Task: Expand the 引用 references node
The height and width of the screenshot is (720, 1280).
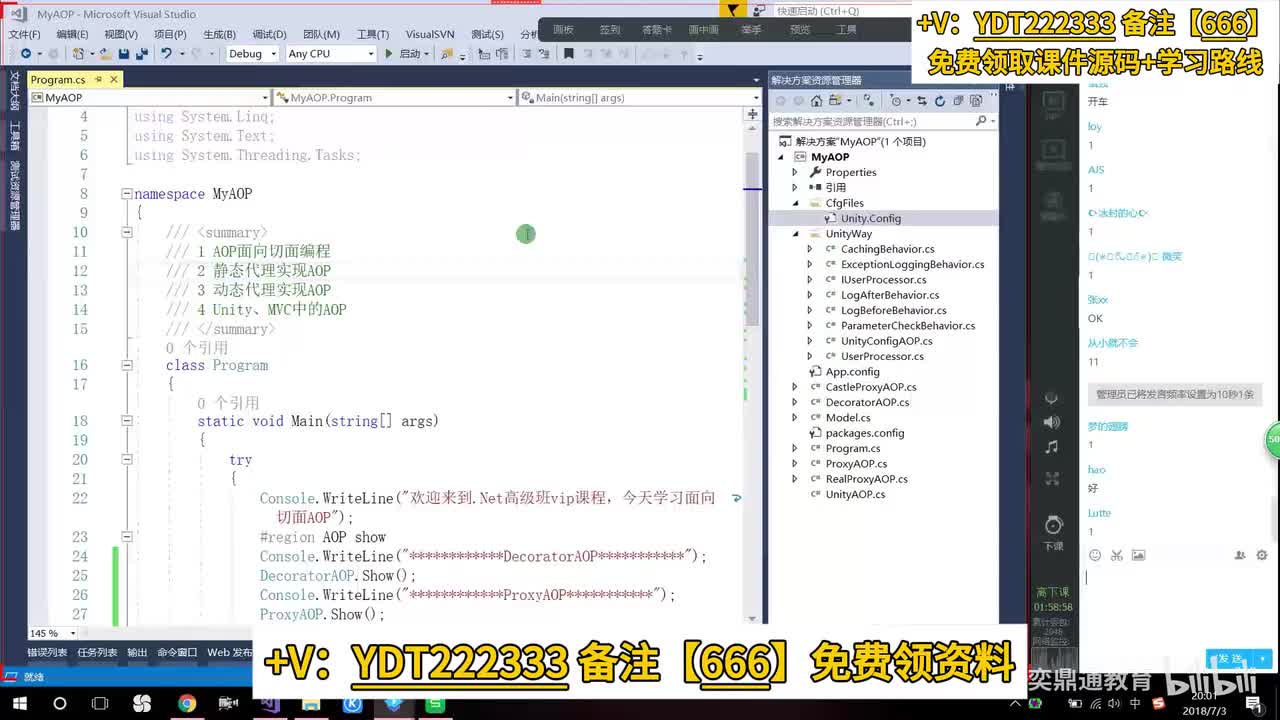Action: tap(795, 187)
